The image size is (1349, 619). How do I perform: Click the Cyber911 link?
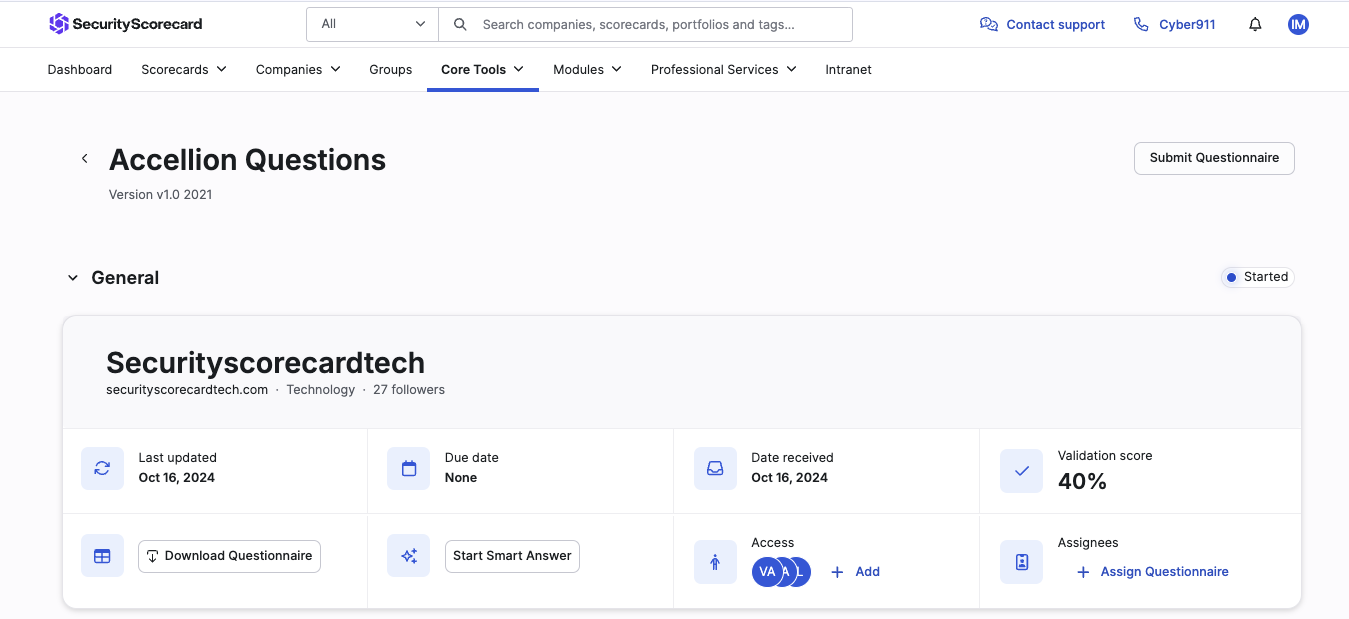1187,24
